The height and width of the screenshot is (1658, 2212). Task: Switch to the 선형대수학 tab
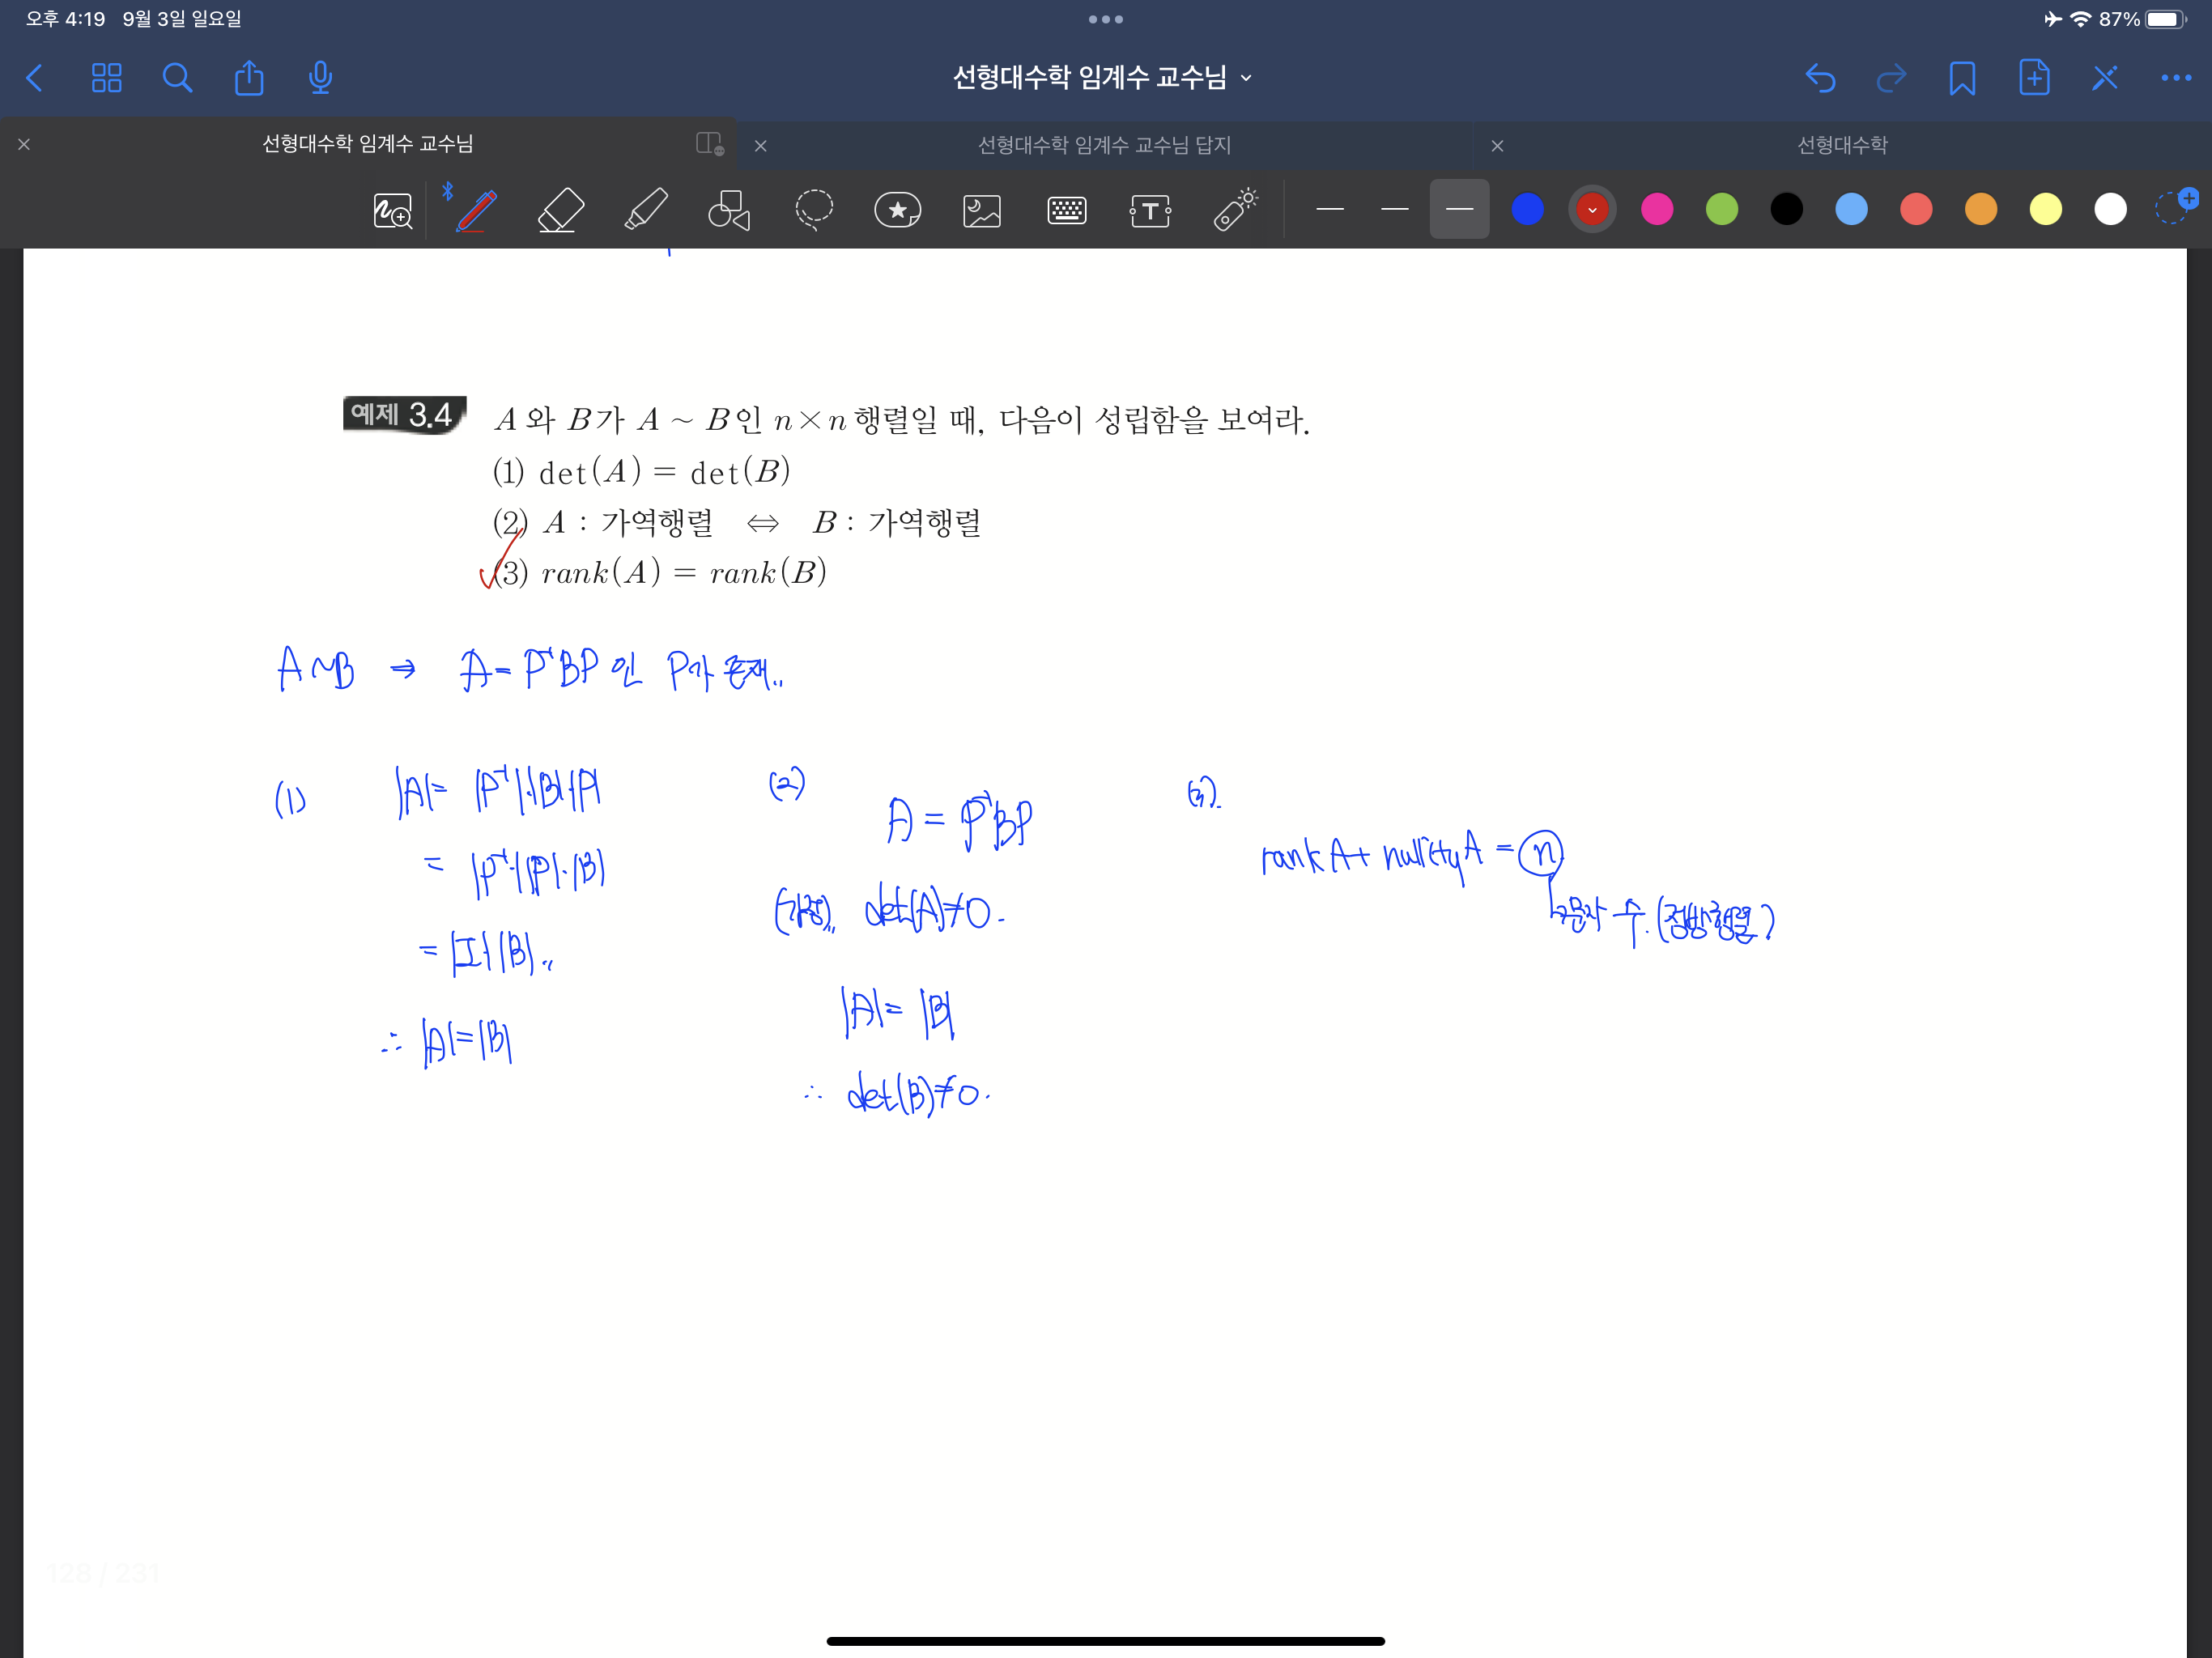point(1842,145)
